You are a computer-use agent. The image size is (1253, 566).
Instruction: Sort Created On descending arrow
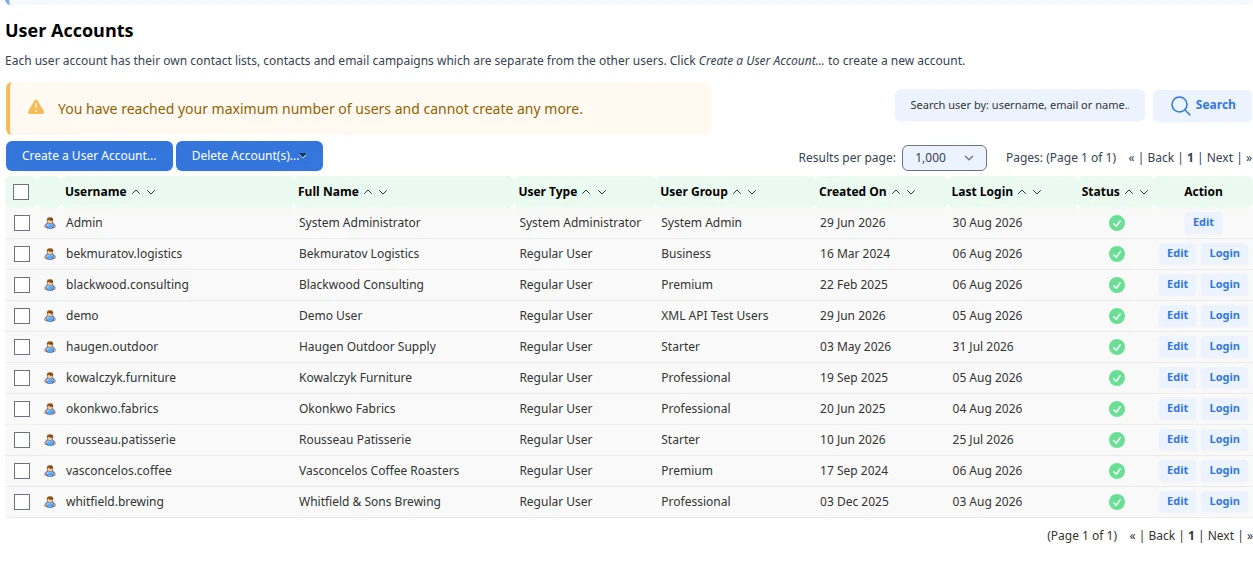pos(911,192)
